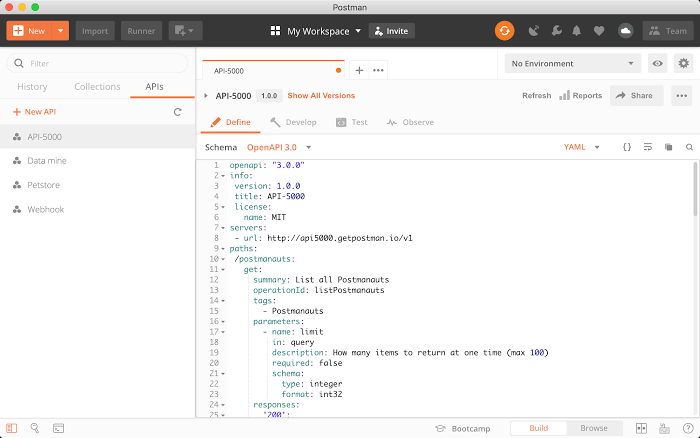Click the refresh icon next to New API

pyautogui.click(x=177, y=112)
